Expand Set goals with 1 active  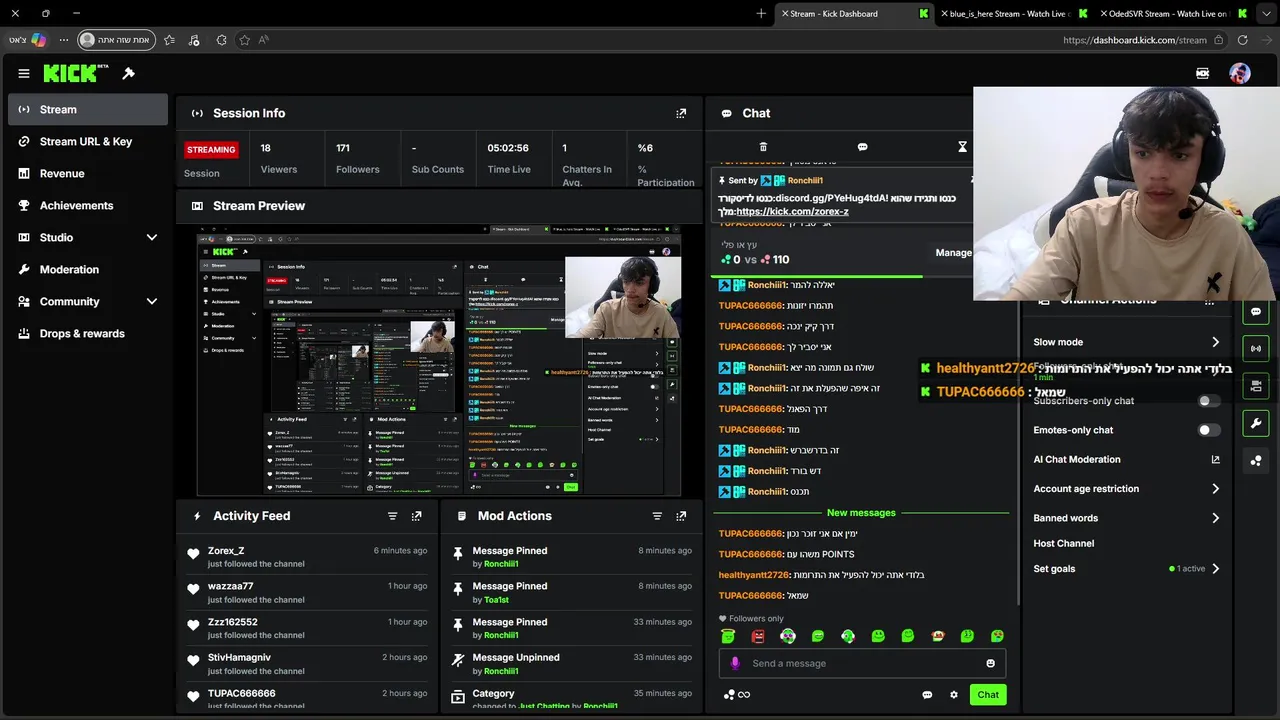click(x=1127, y=569)
